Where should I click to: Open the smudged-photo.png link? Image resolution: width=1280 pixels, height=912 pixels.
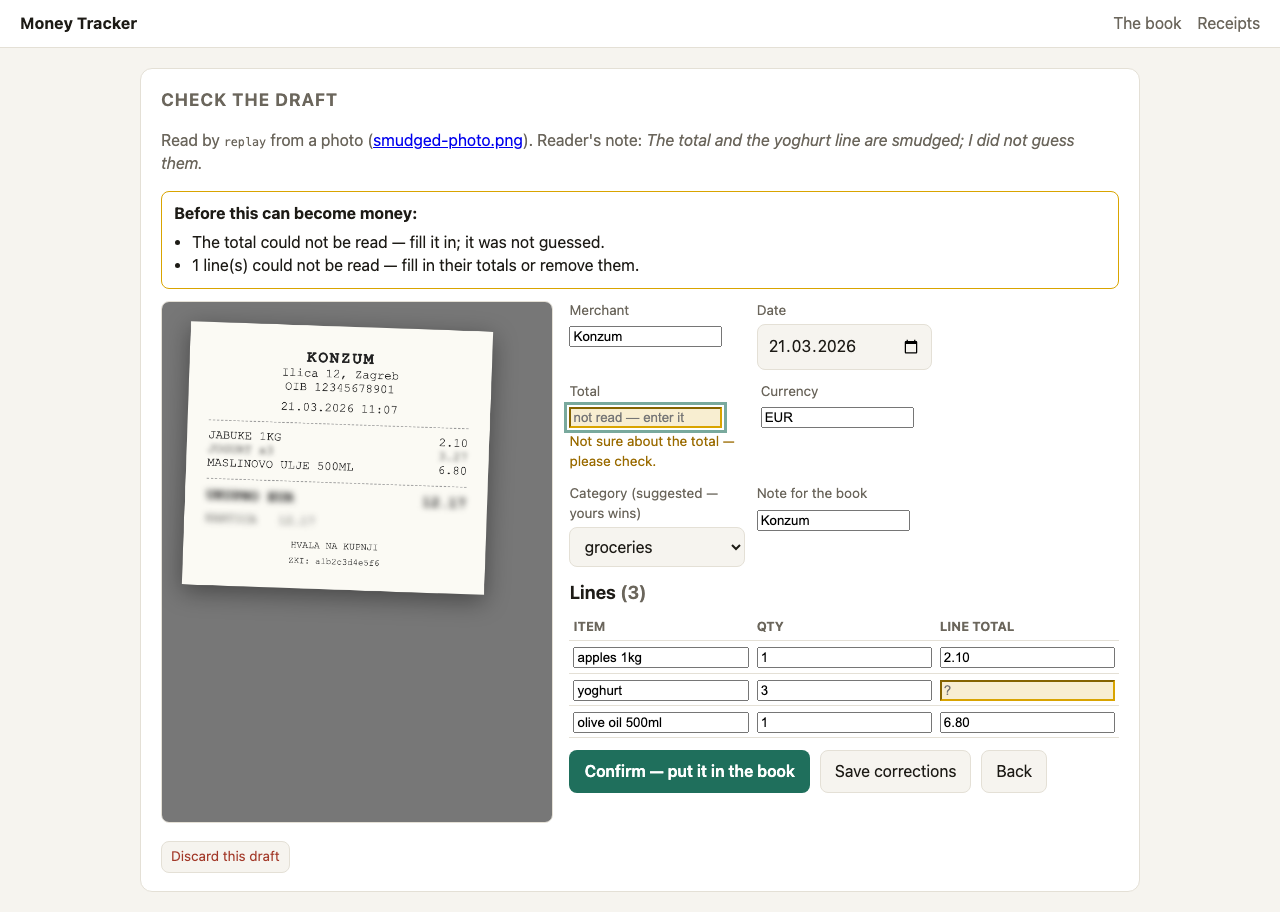pos(448,140)
